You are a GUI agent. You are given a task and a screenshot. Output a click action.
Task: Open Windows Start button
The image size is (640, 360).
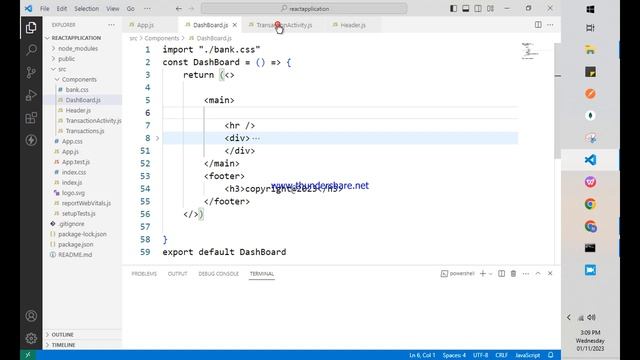coord(590,9)
